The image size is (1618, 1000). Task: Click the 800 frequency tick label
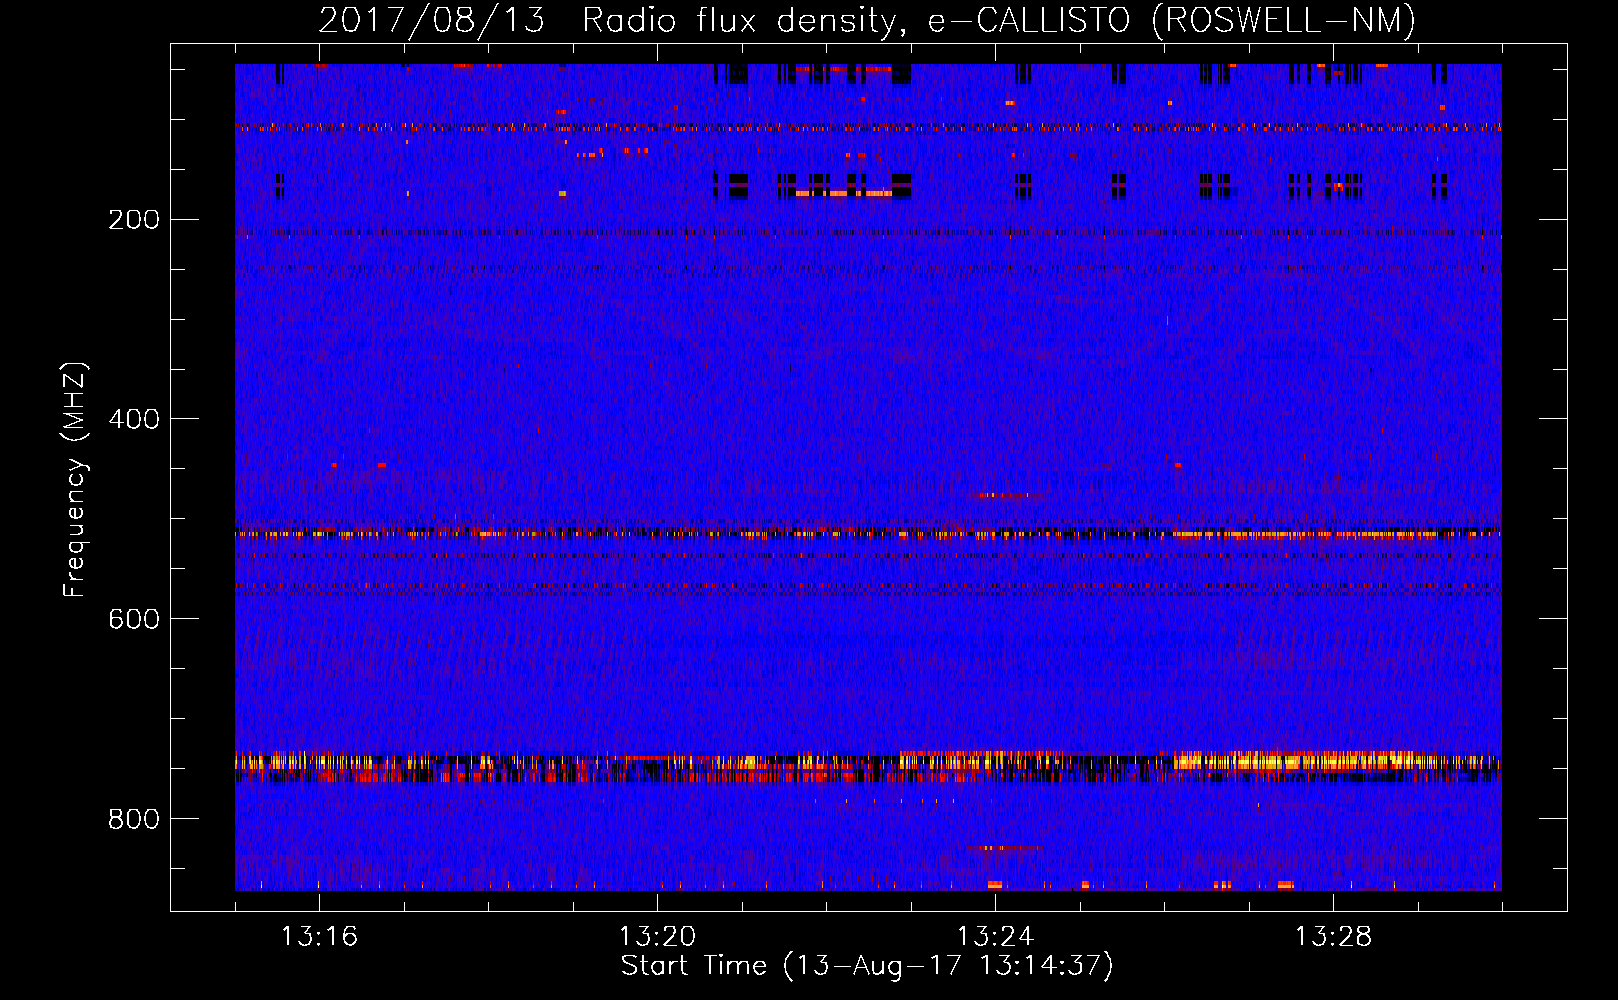click(134, 819)
